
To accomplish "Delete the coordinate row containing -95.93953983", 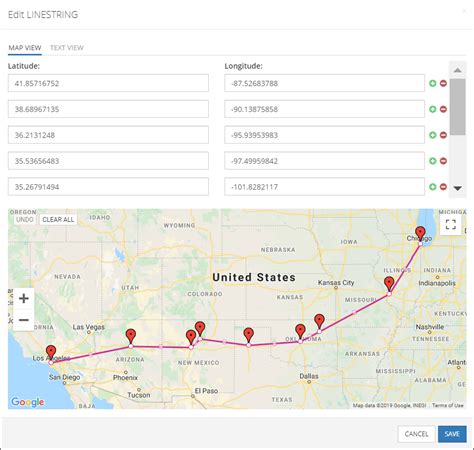I will (x=443, y=135).
